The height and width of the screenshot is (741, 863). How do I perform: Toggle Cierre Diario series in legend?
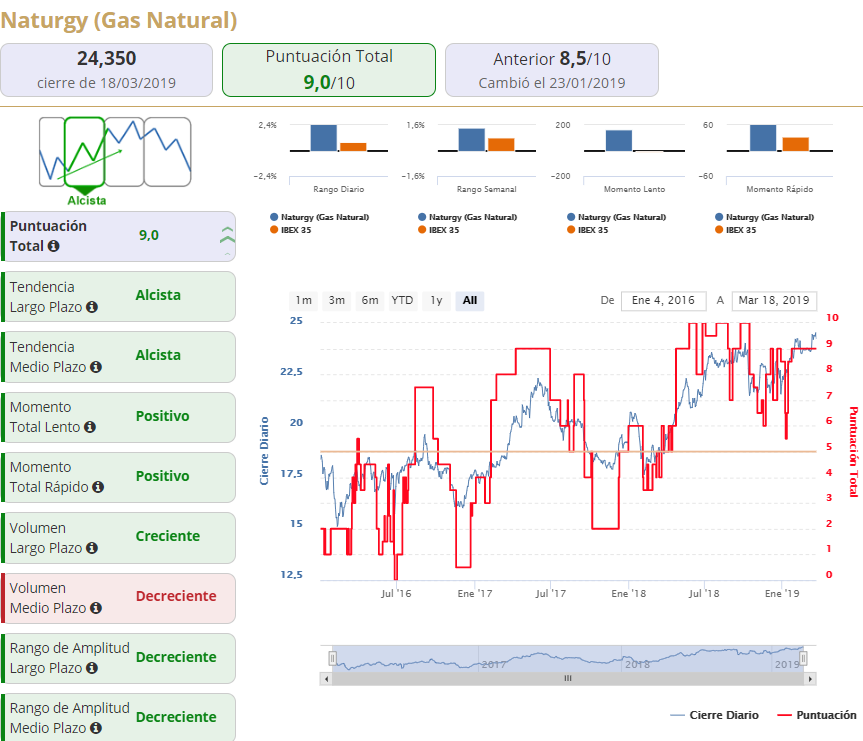(714, 715)
